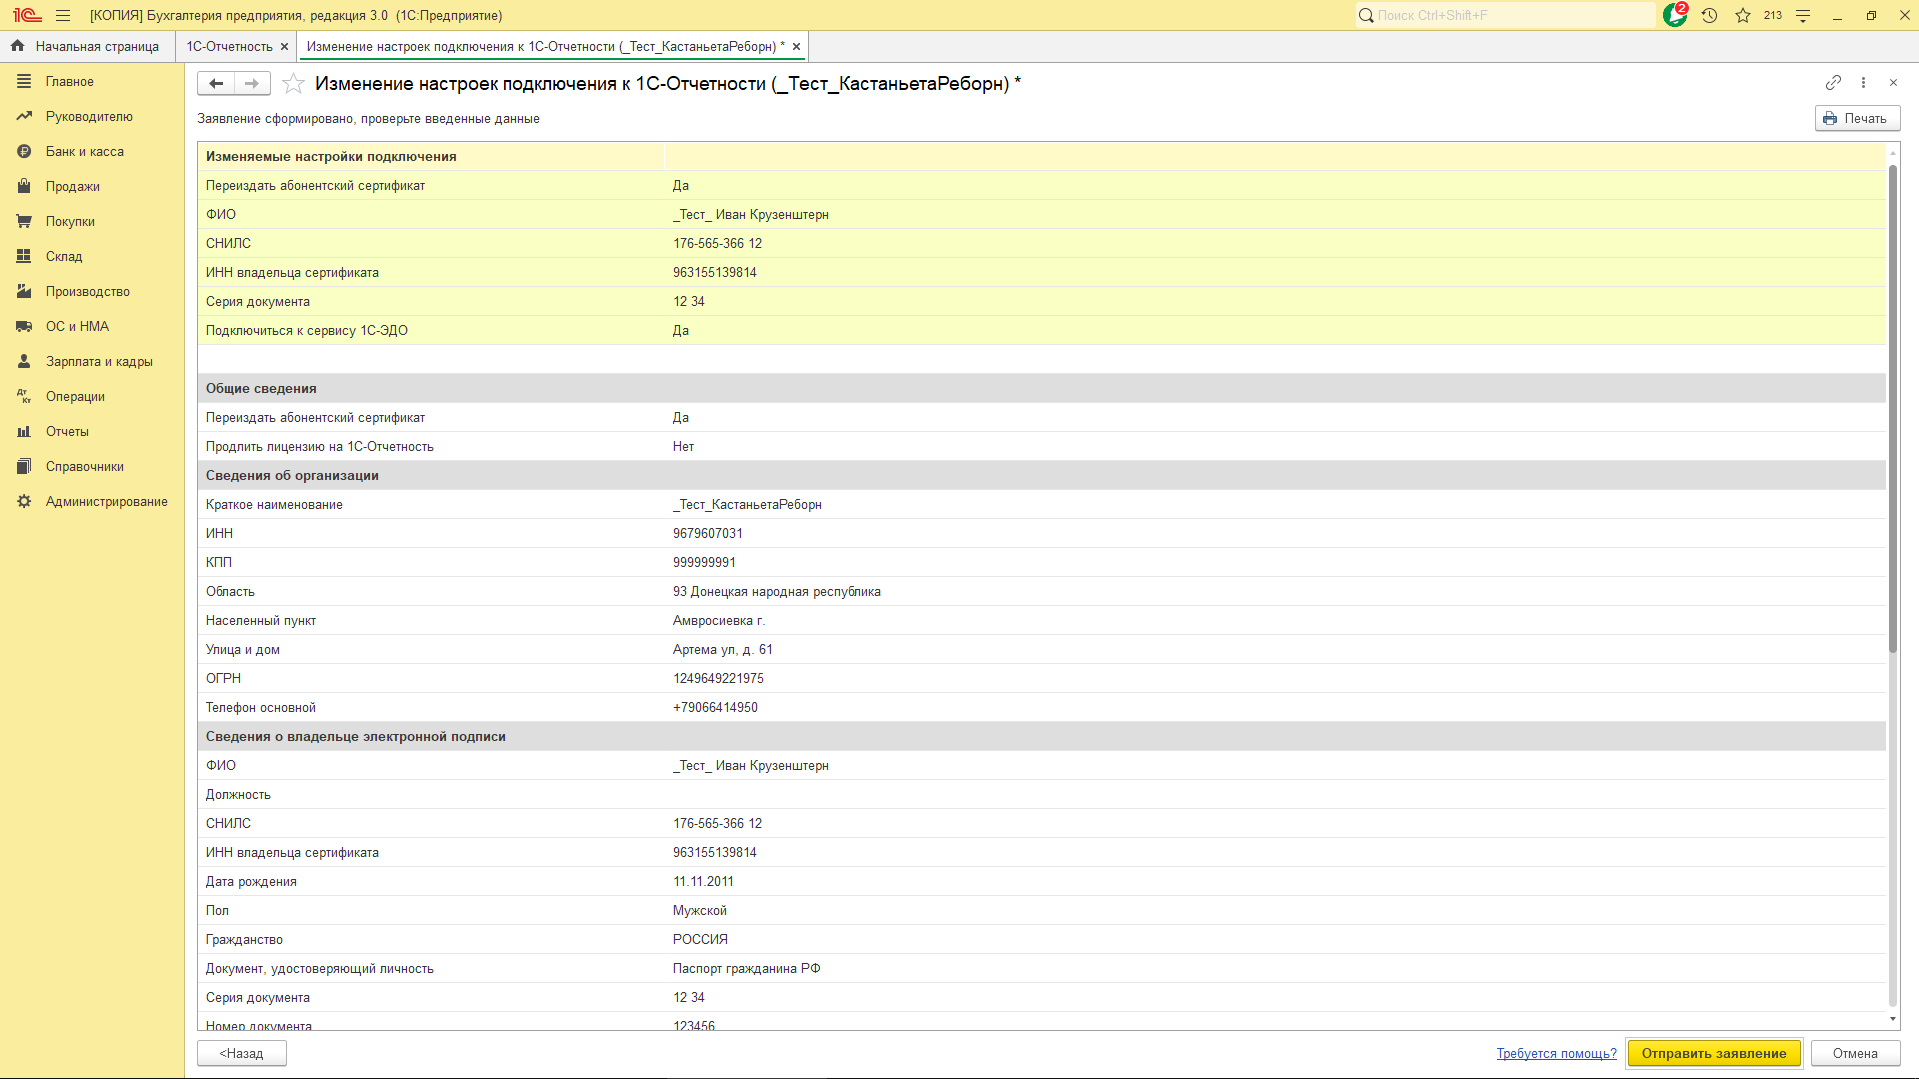Click the Производство factory icon

24,291
